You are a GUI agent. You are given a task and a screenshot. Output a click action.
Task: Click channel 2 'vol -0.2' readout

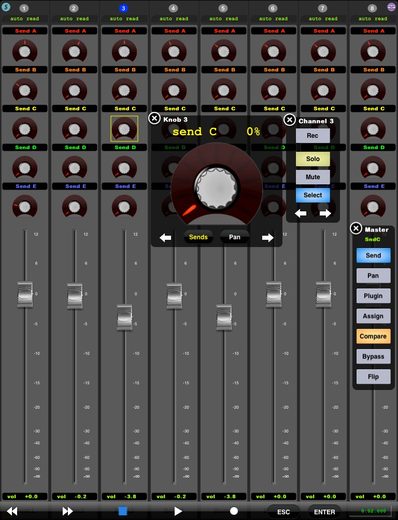click(74, 496)
